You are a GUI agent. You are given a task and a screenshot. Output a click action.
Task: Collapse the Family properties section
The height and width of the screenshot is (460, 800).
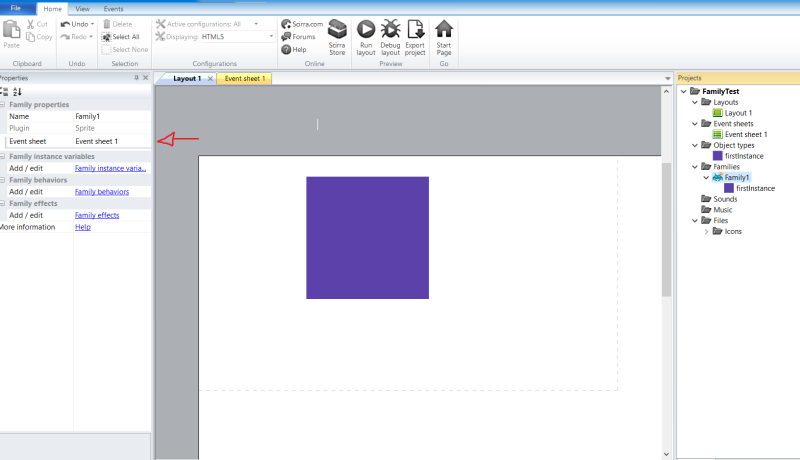coord(4,104)
